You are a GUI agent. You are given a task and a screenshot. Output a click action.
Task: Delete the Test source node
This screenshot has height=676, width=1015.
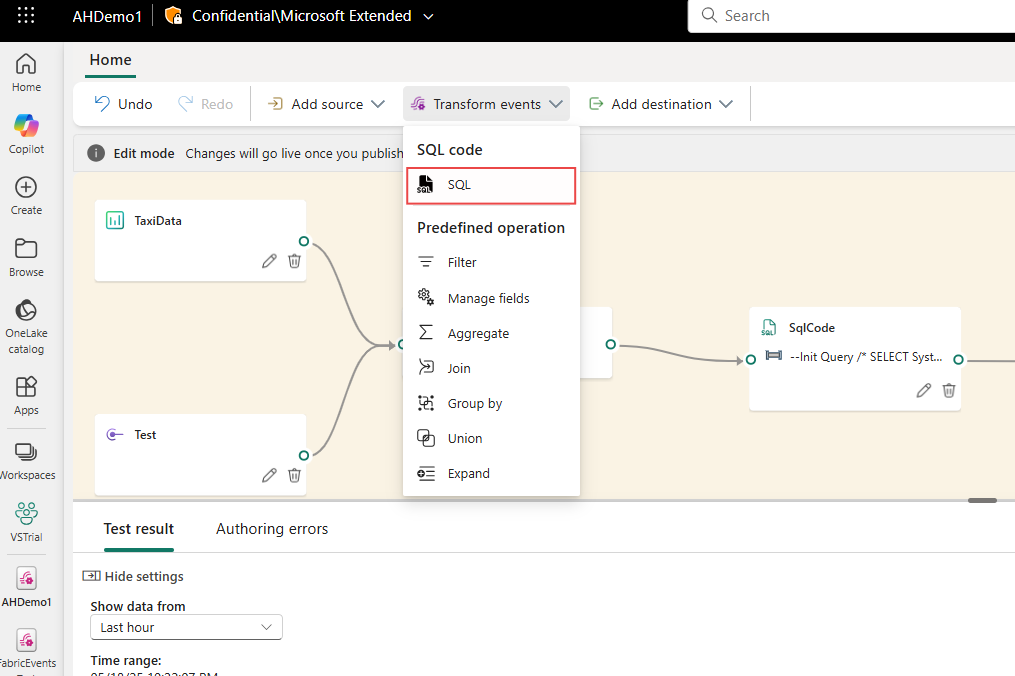[295, 475]
